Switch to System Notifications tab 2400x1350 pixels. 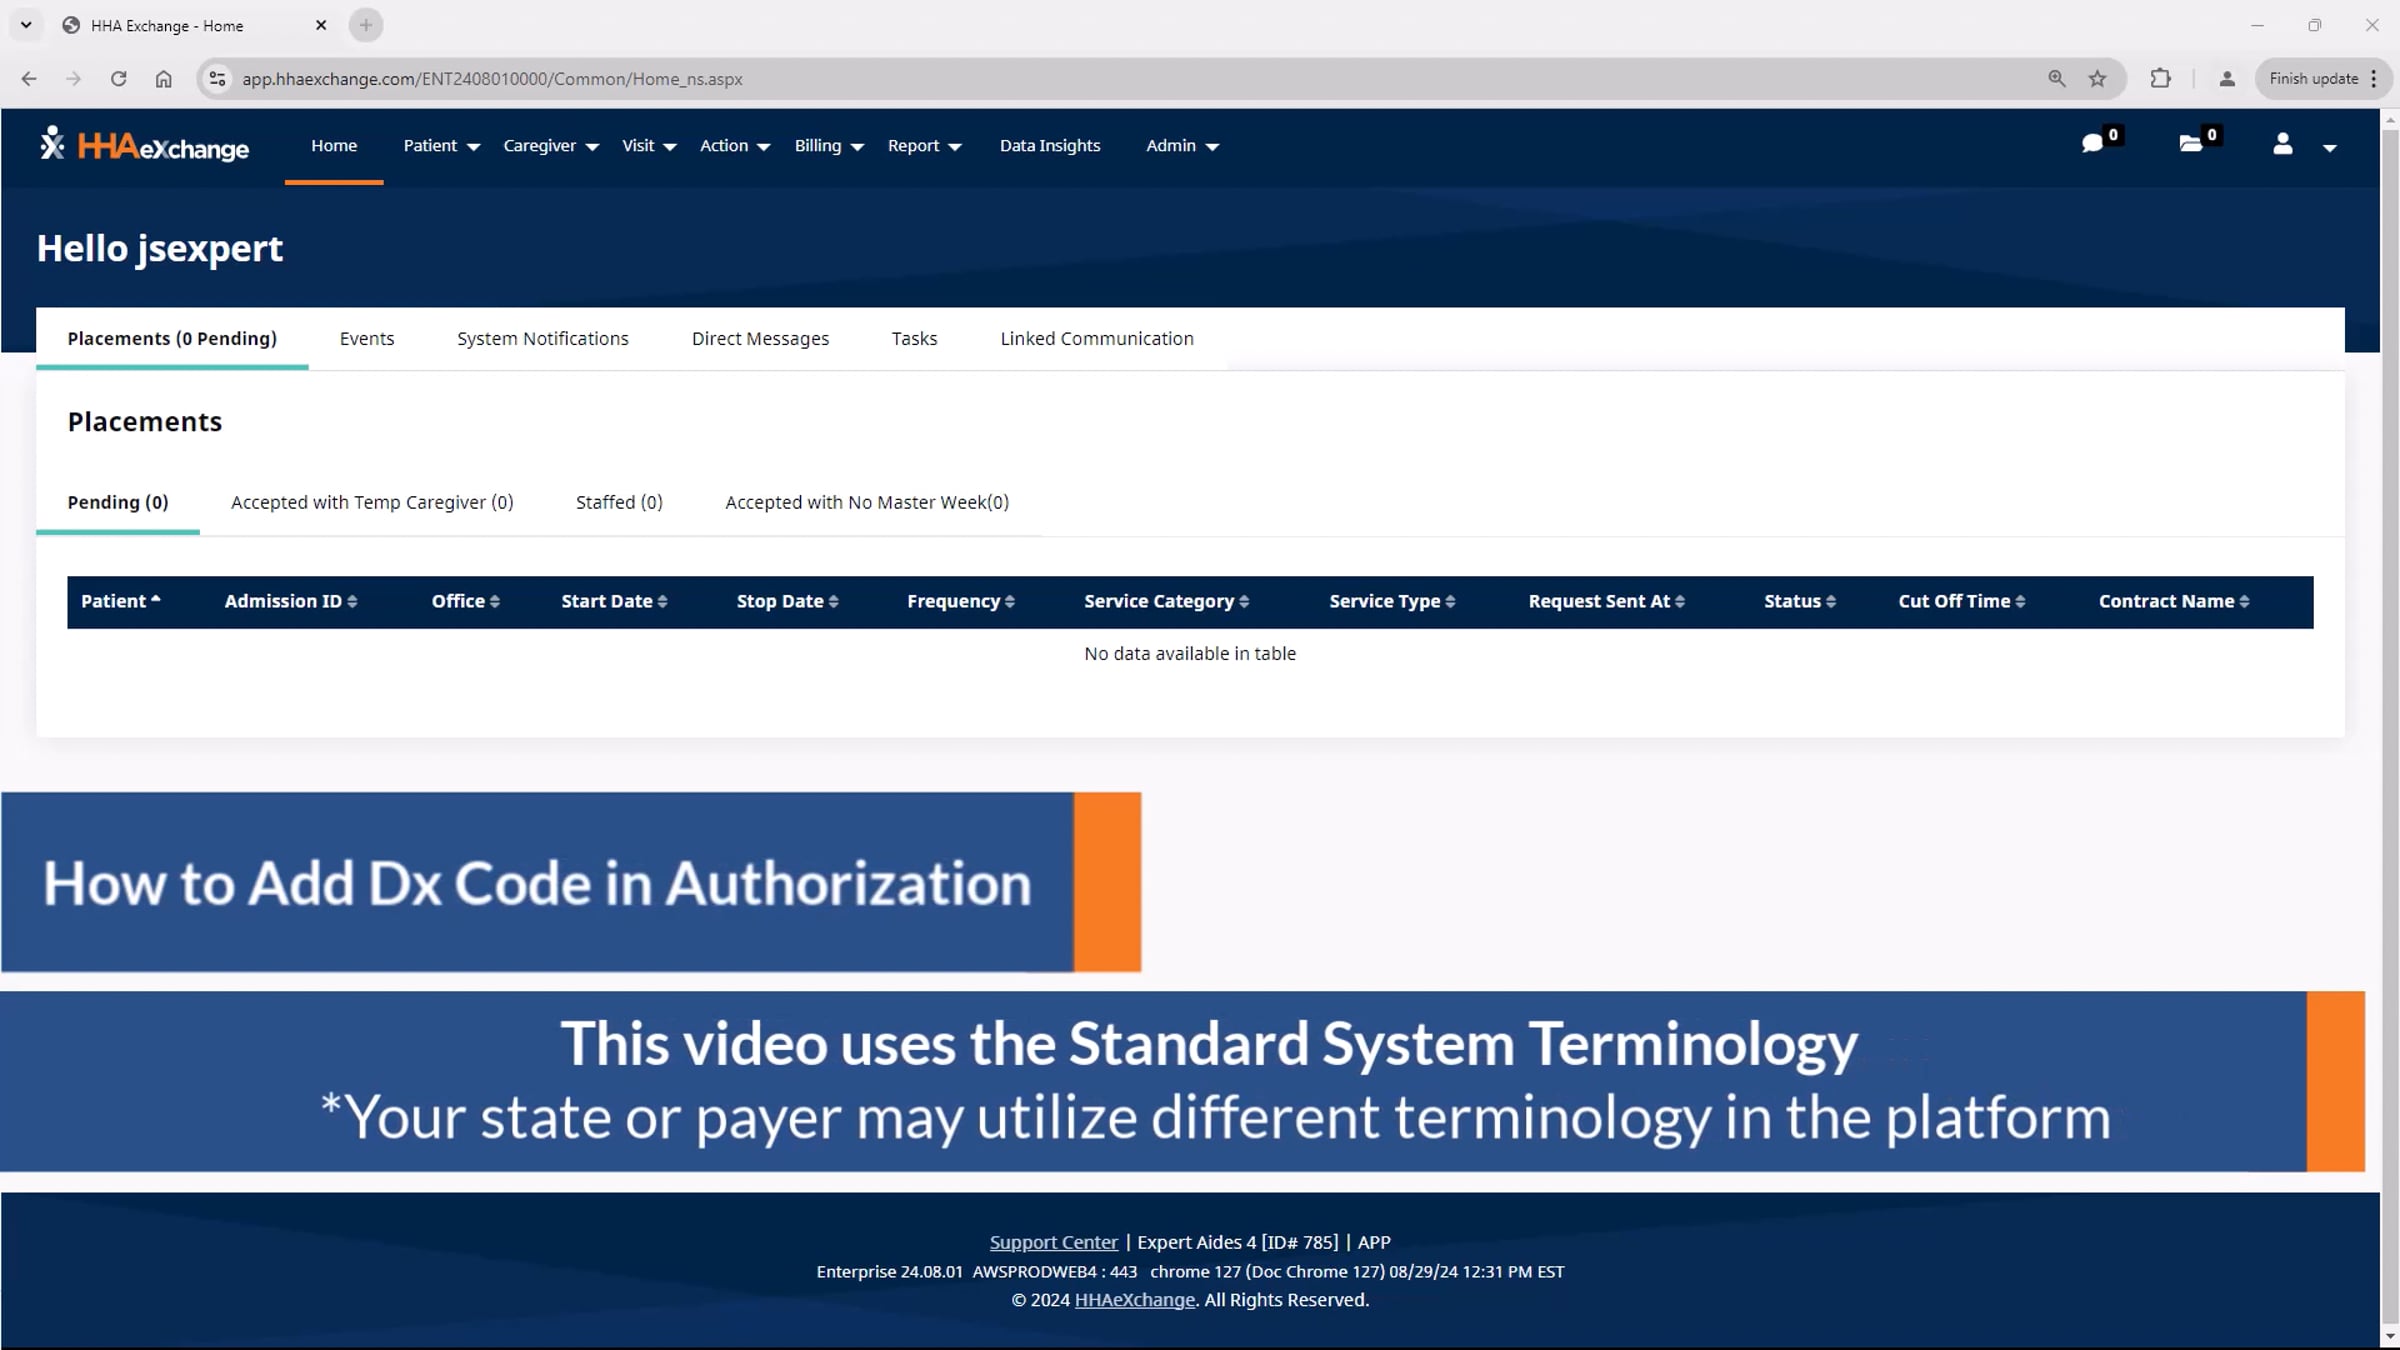coord(543,339)
